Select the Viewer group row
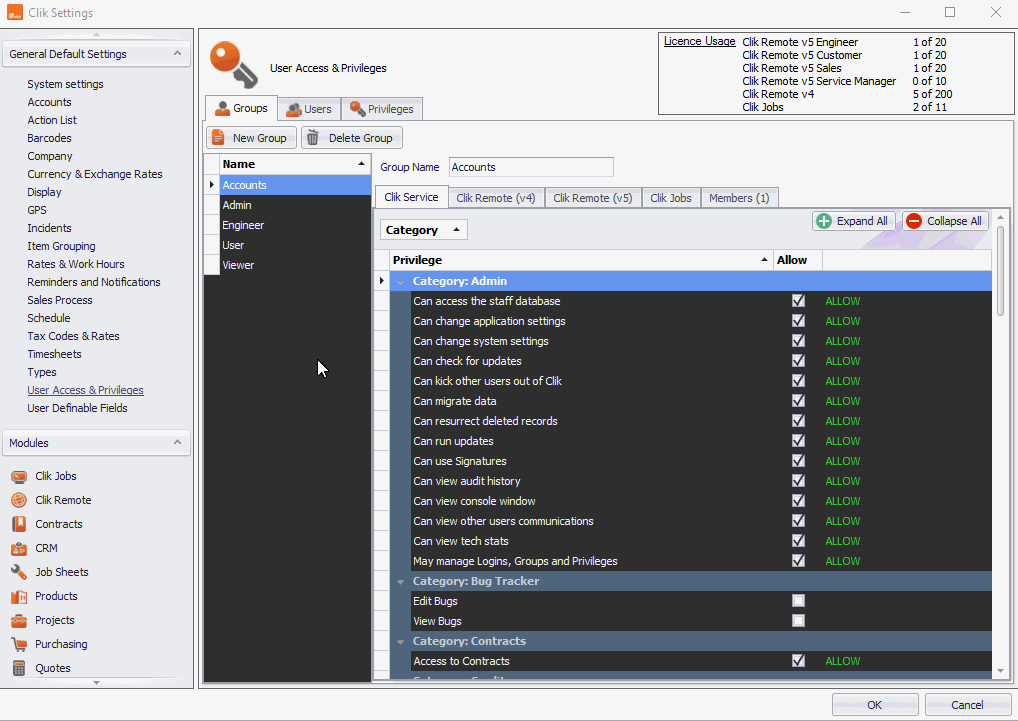Viewport: 1018px width, 721px height. (x=295, y=265)
